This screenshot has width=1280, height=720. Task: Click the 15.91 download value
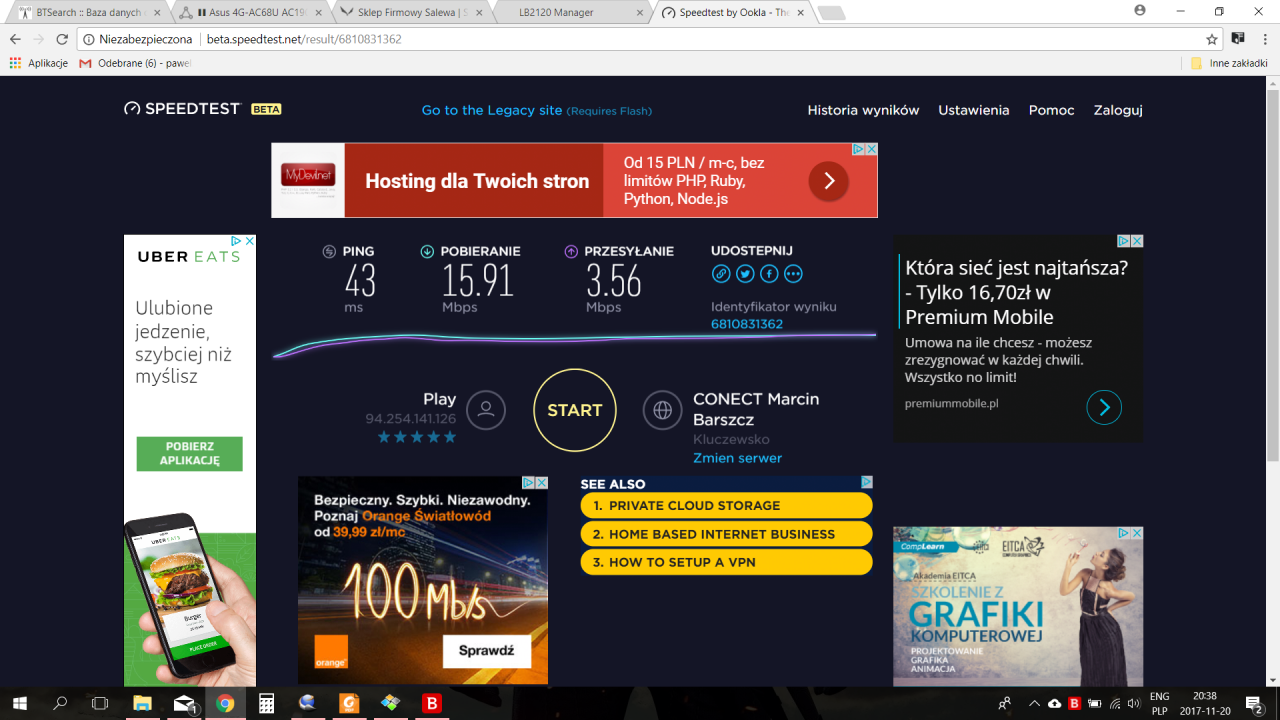pos(478,281)
